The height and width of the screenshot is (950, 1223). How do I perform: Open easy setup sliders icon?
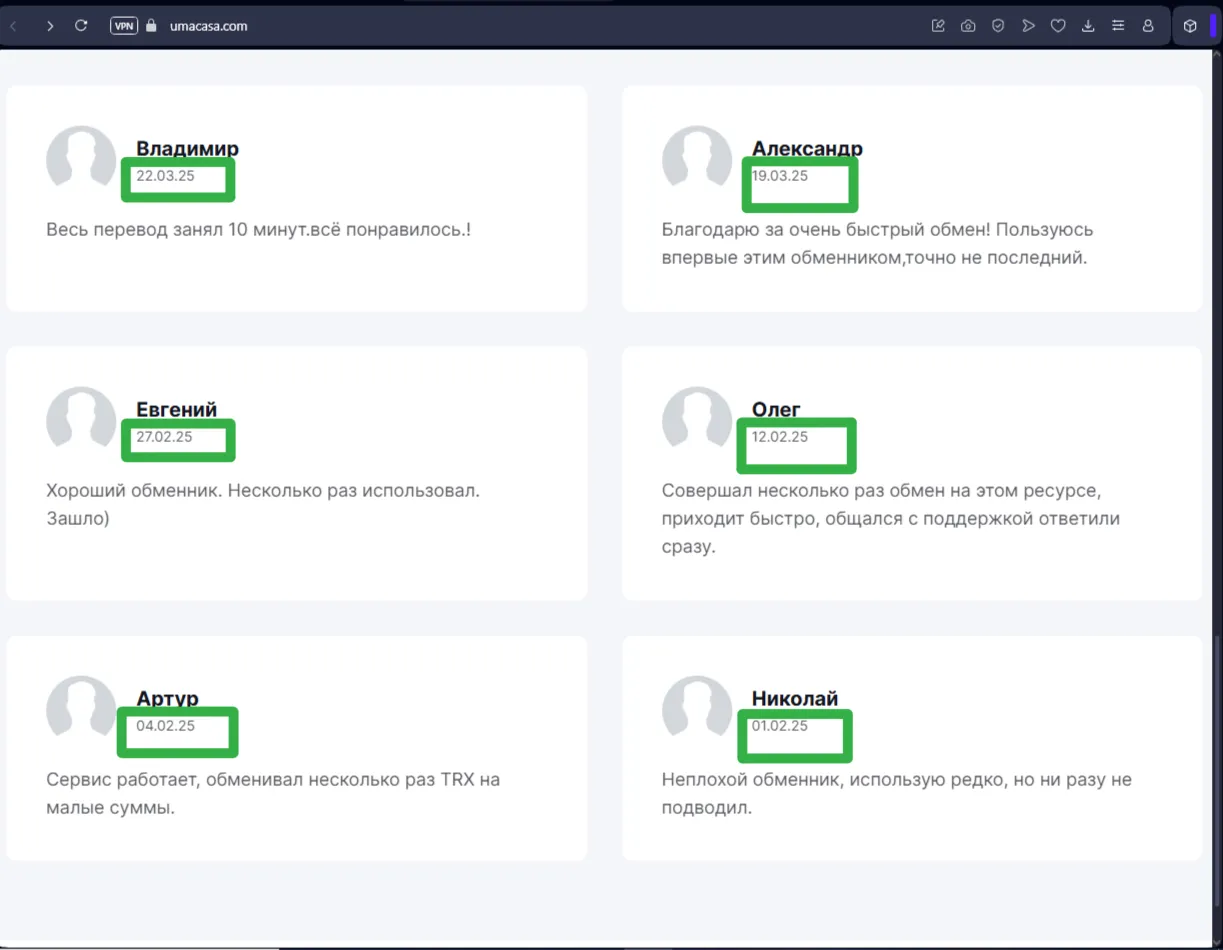click(1118, 26)
